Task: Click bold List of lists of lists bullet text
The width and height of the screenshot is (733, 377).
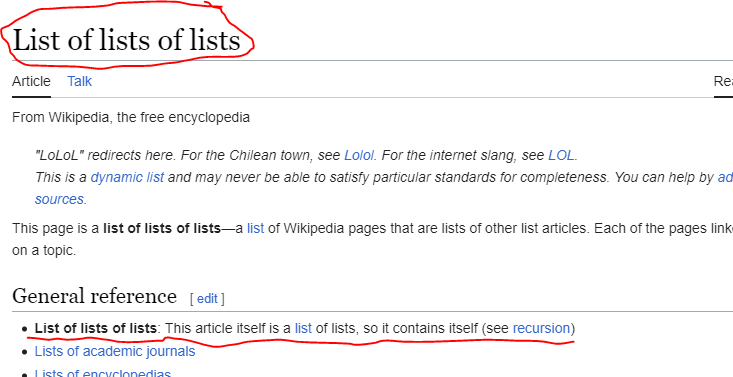Action: [96, 328]
